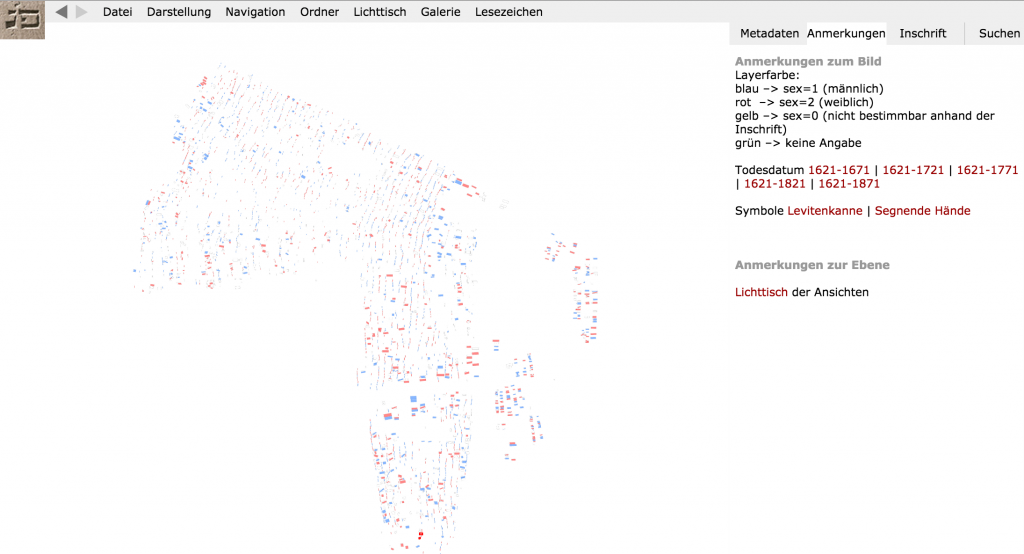The width and height of the screenshot is (1024, 554).
Task: Open the Datei menu
Action: [x=117, y=12]
